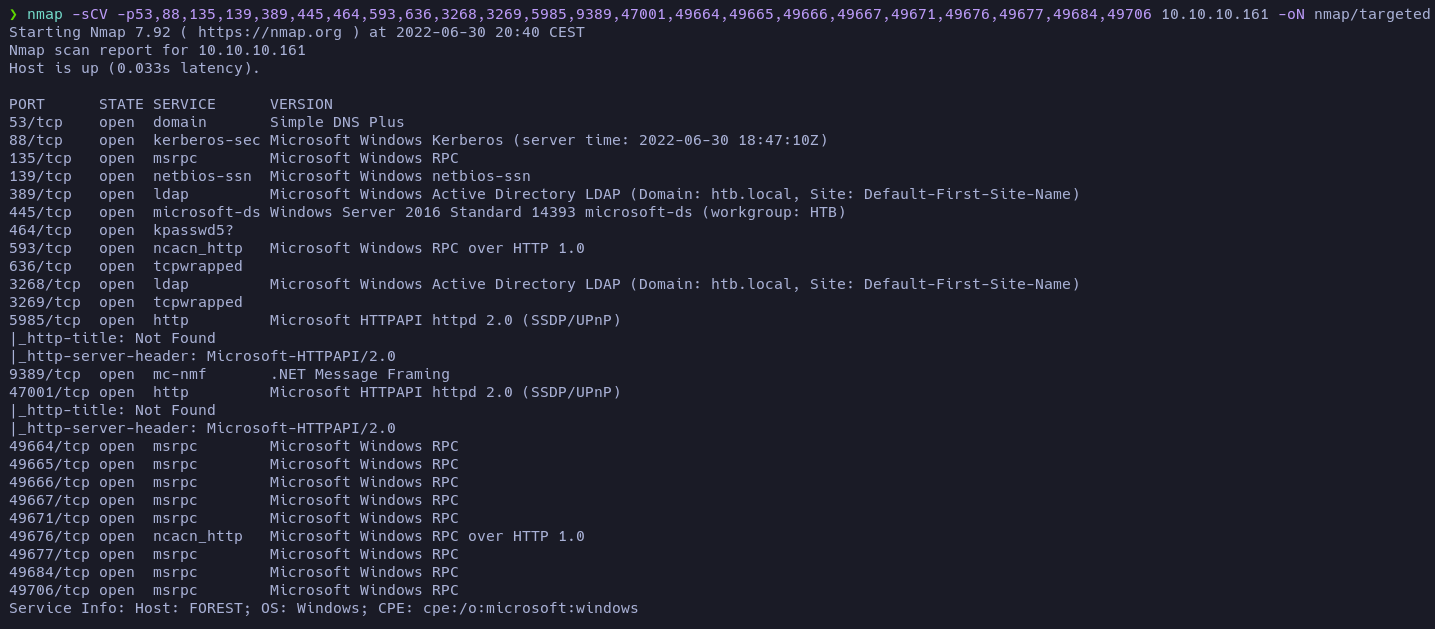Click the STATE column header
1435x629 pixels.
[x=121, y=104]
